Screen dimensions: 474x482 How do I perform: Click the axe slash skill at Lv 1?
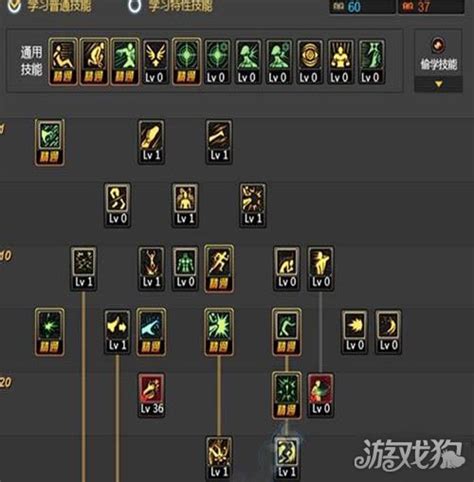point(219,142)
